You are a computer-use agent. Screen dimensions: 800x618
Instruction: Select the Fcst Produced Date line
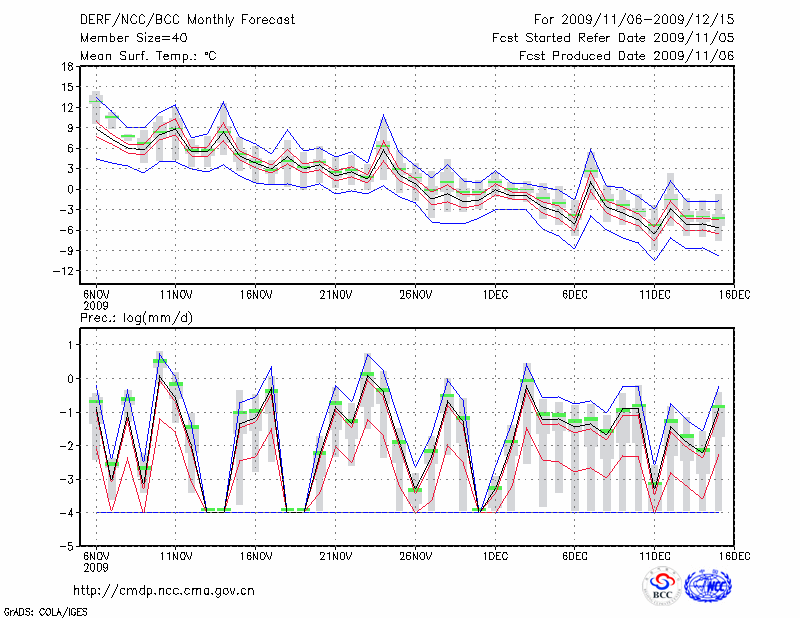click(627, 56)
